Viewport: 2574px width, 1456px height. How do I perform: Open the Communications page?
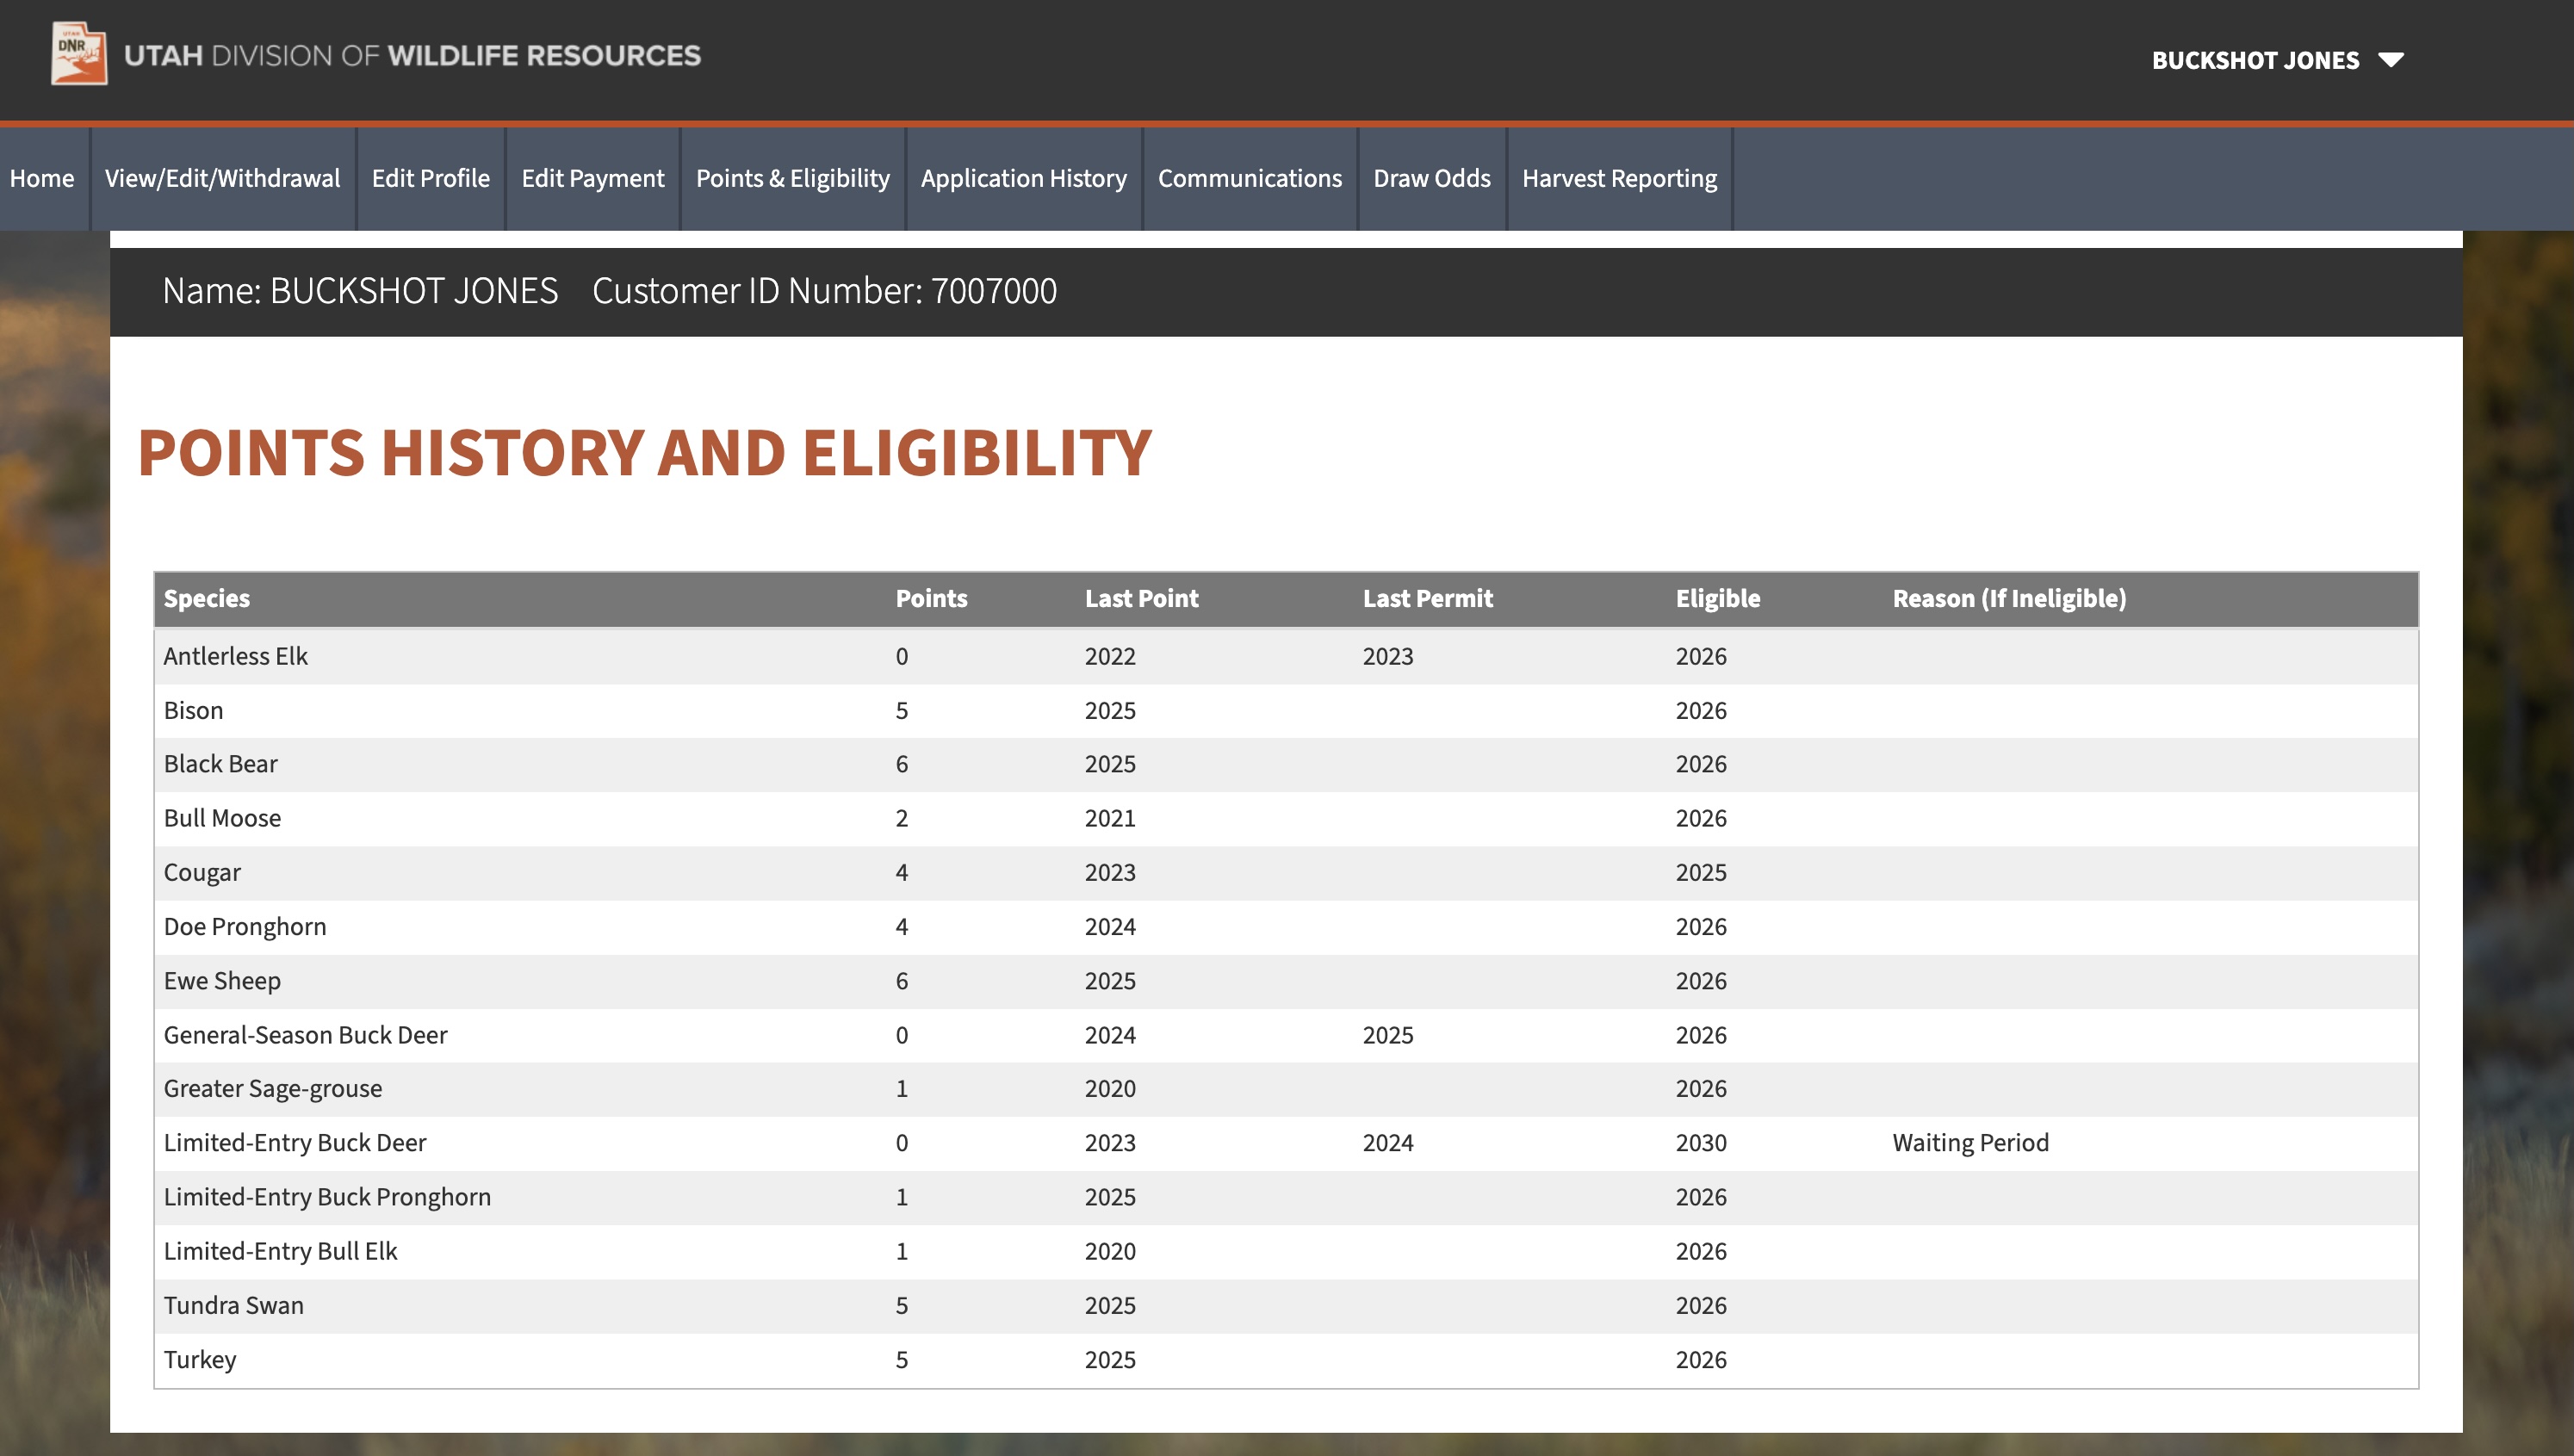(1249, 178)
